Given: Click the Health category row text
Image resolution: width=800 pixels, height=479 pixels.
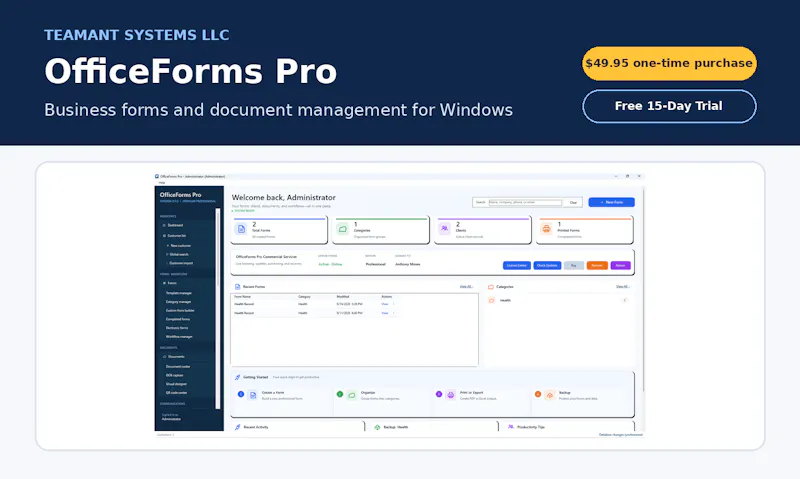Looking at the screenshot, I should (505, 300).
